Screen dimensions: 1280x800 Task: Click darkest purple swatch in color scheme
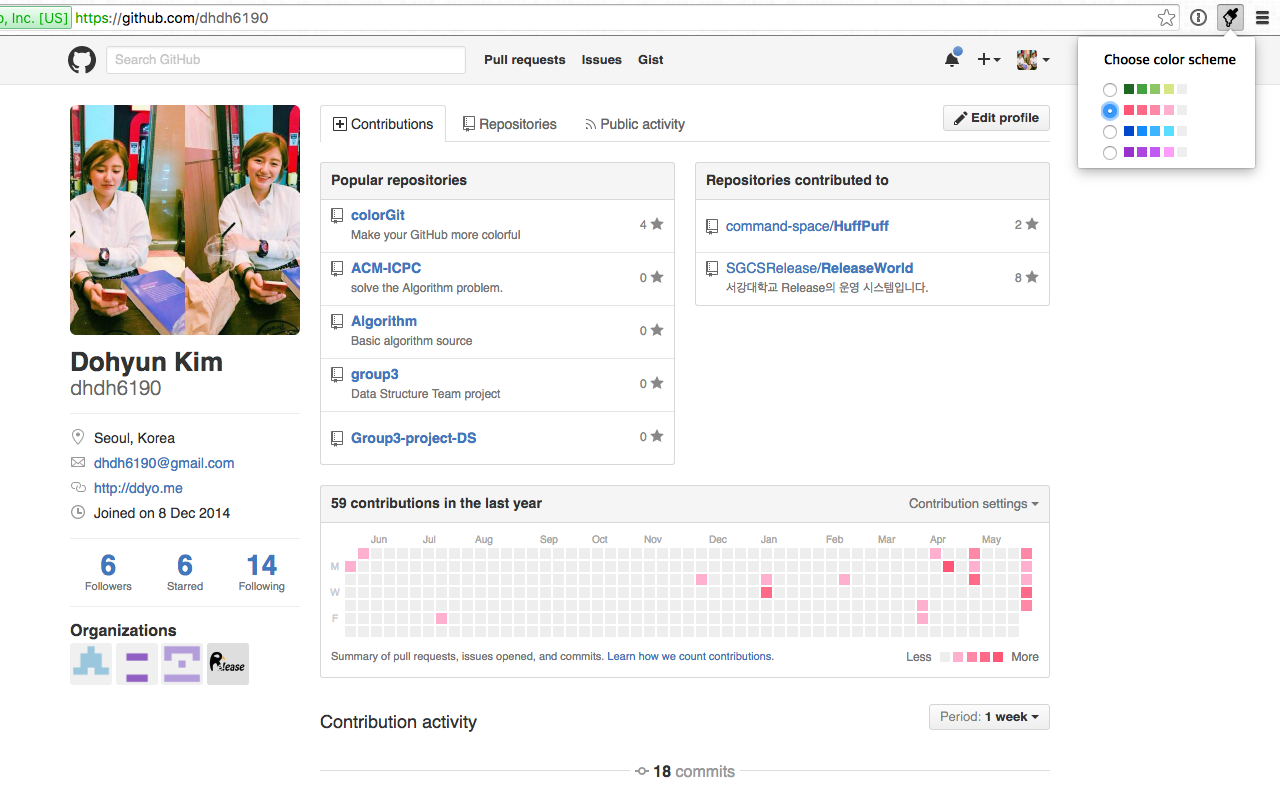pyautogui.click(x=1129, y=152)
